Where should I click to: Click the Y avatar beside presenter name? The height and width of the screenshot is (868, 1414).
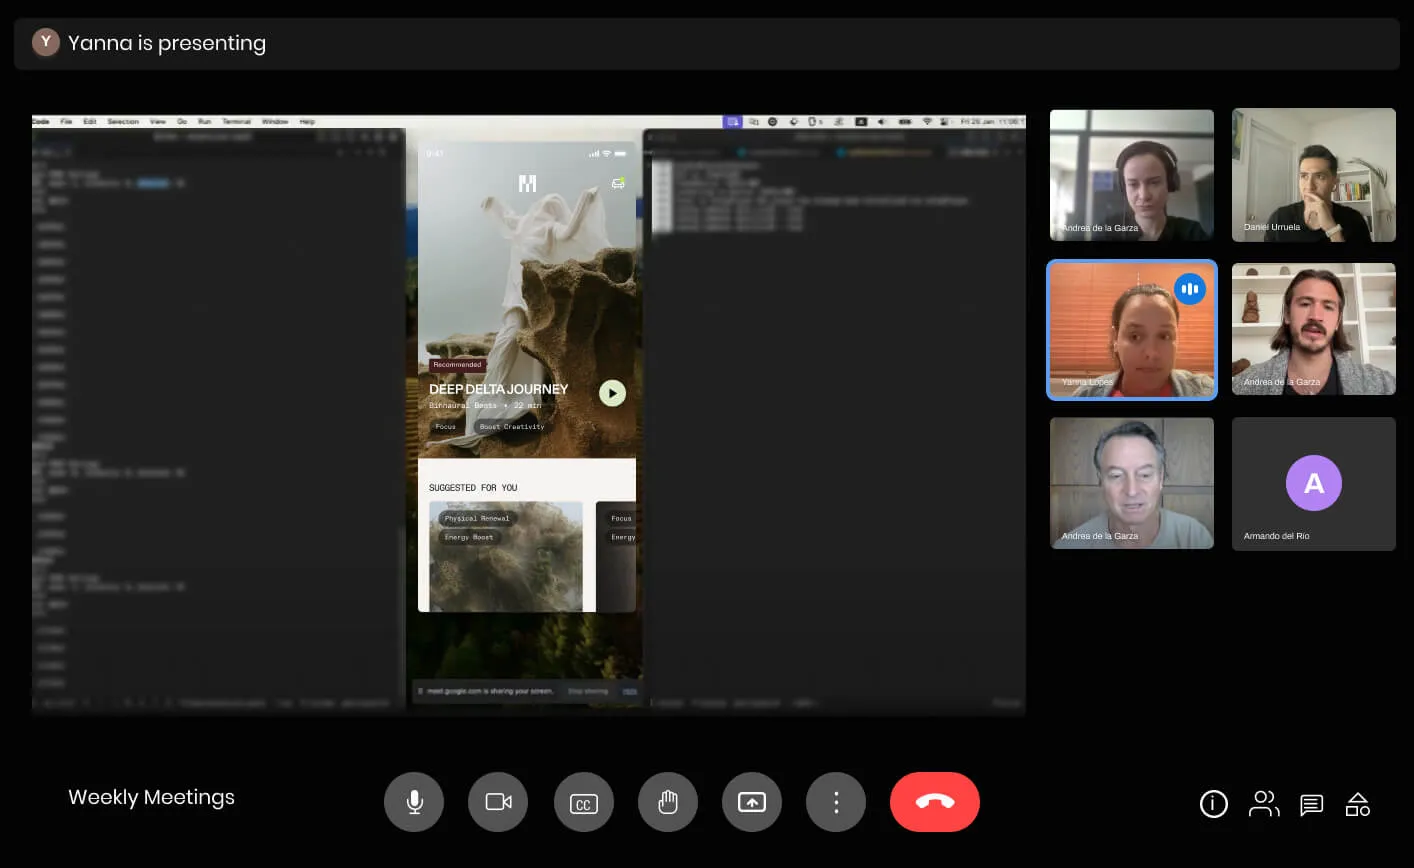[x=45, y=42]
